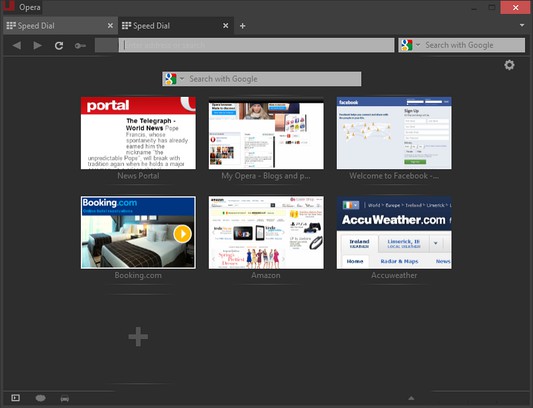Open Speed Dial settings gear icon

pyautogui.click(x=509, y=65)
